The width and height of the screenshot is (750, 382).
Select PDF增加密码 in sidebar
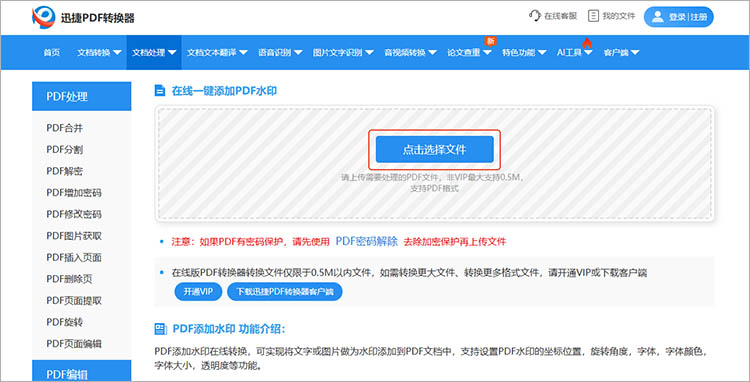pyautogui.click(x=74, y=193)
